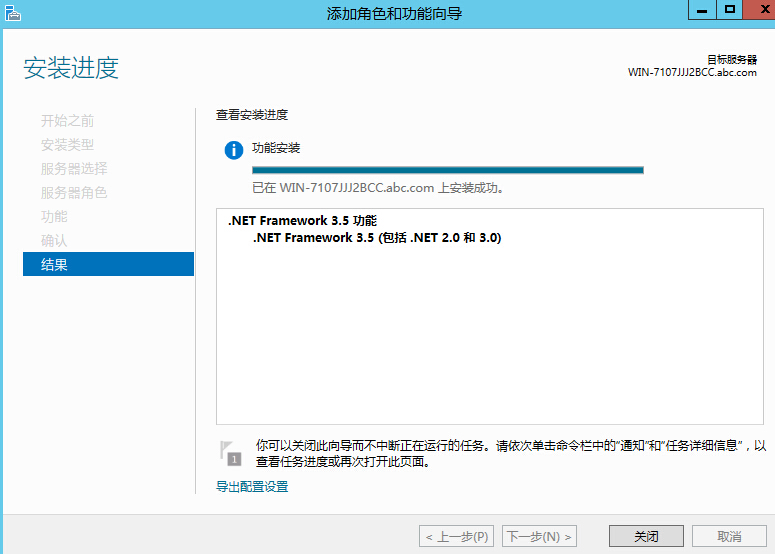The height and width of the screenshot is (554, 775).
Task: Click the 上安装成功 status message
Action: click(x=378, y=188)
